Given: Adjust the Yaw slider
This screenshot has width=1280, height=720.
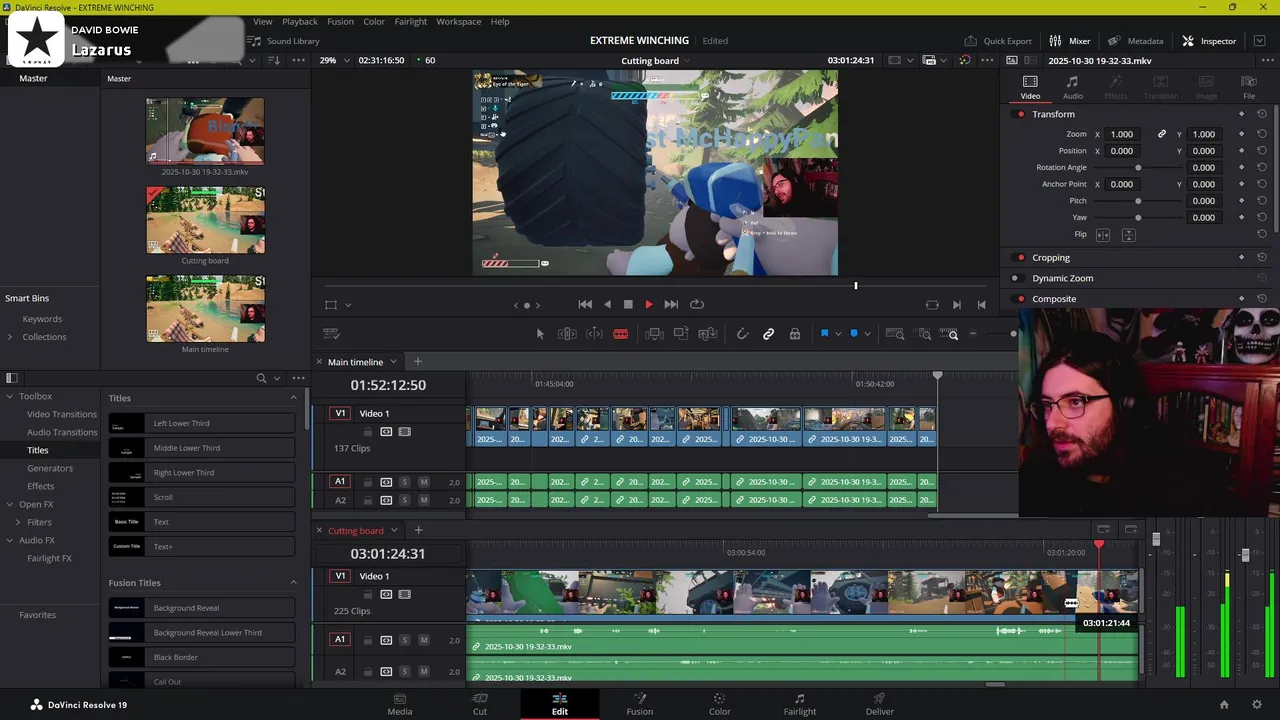Looking at the screenshot, I should pos(1138,218).
